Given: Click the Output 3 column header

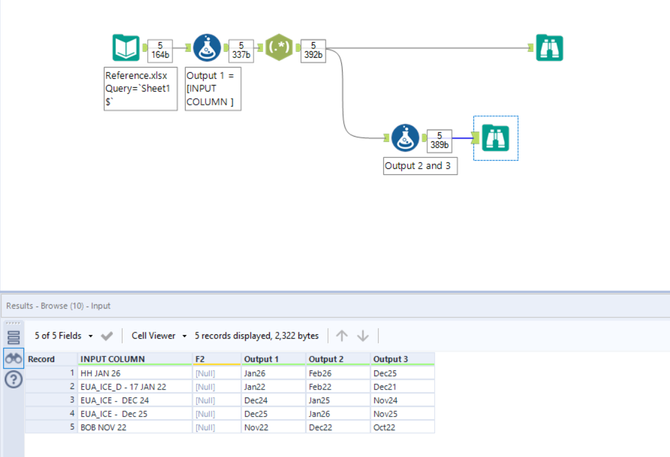Looking at the screenshot, I should coord(403,359).
